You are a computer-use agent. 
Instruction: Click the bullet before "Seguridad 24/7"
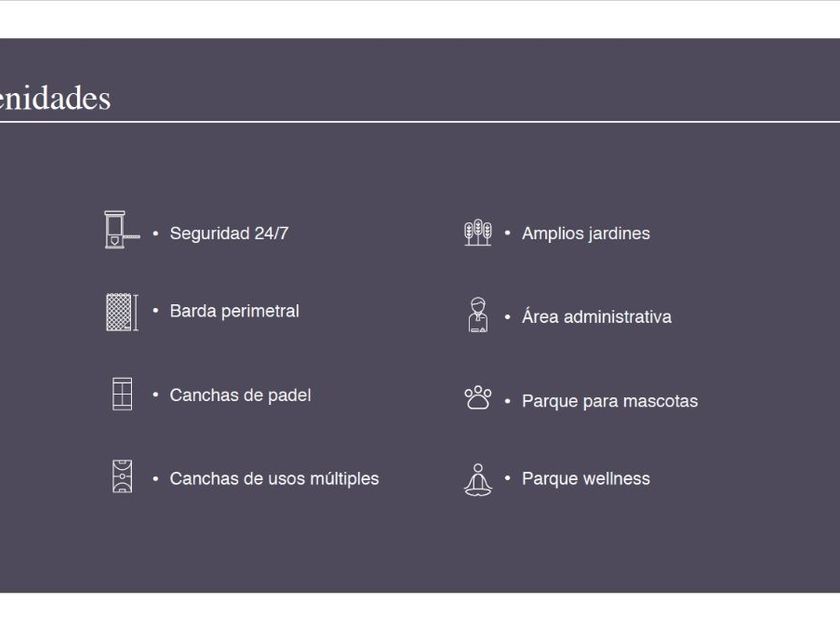click(x=156, y=233)
